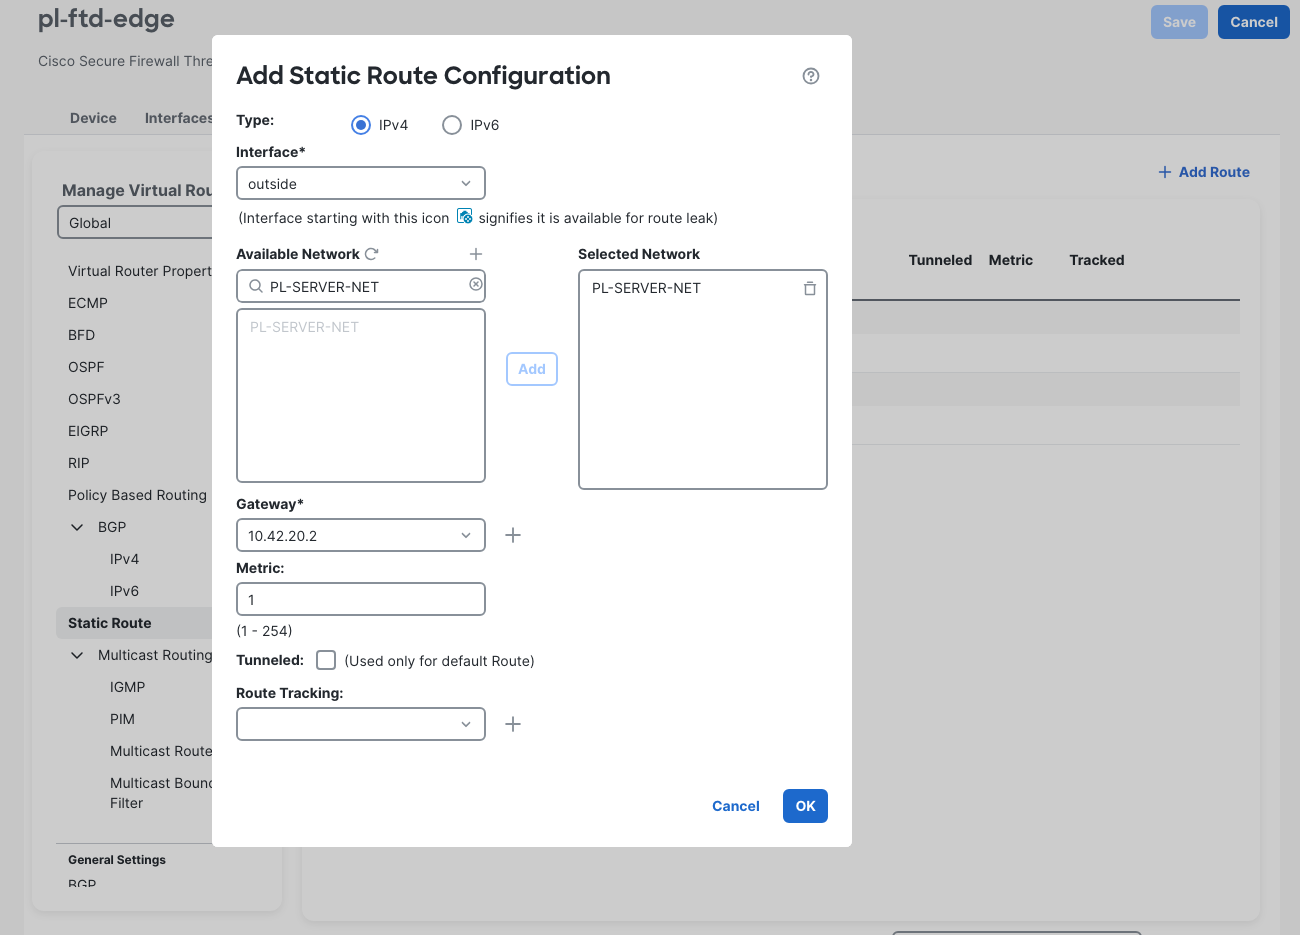Open the Route Tracking dropdown
This screenshot has height=935, width=1300.
(361, 724)
